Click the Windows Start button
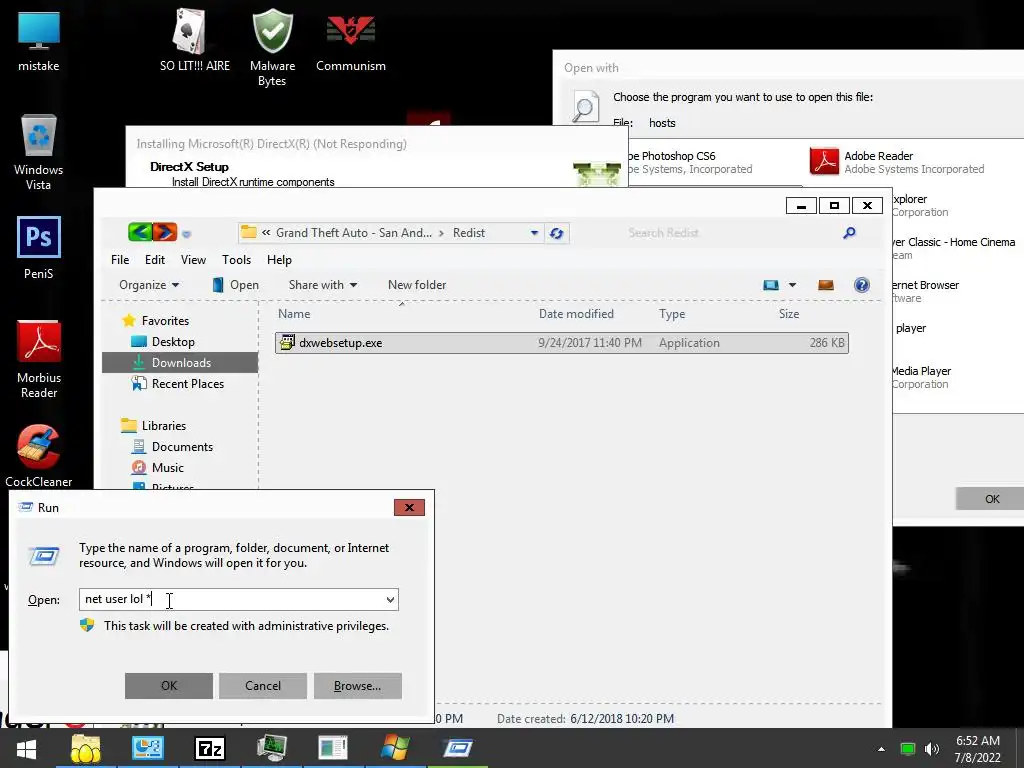This screenshot has width=1024, height=768. [x=26, y=748]
